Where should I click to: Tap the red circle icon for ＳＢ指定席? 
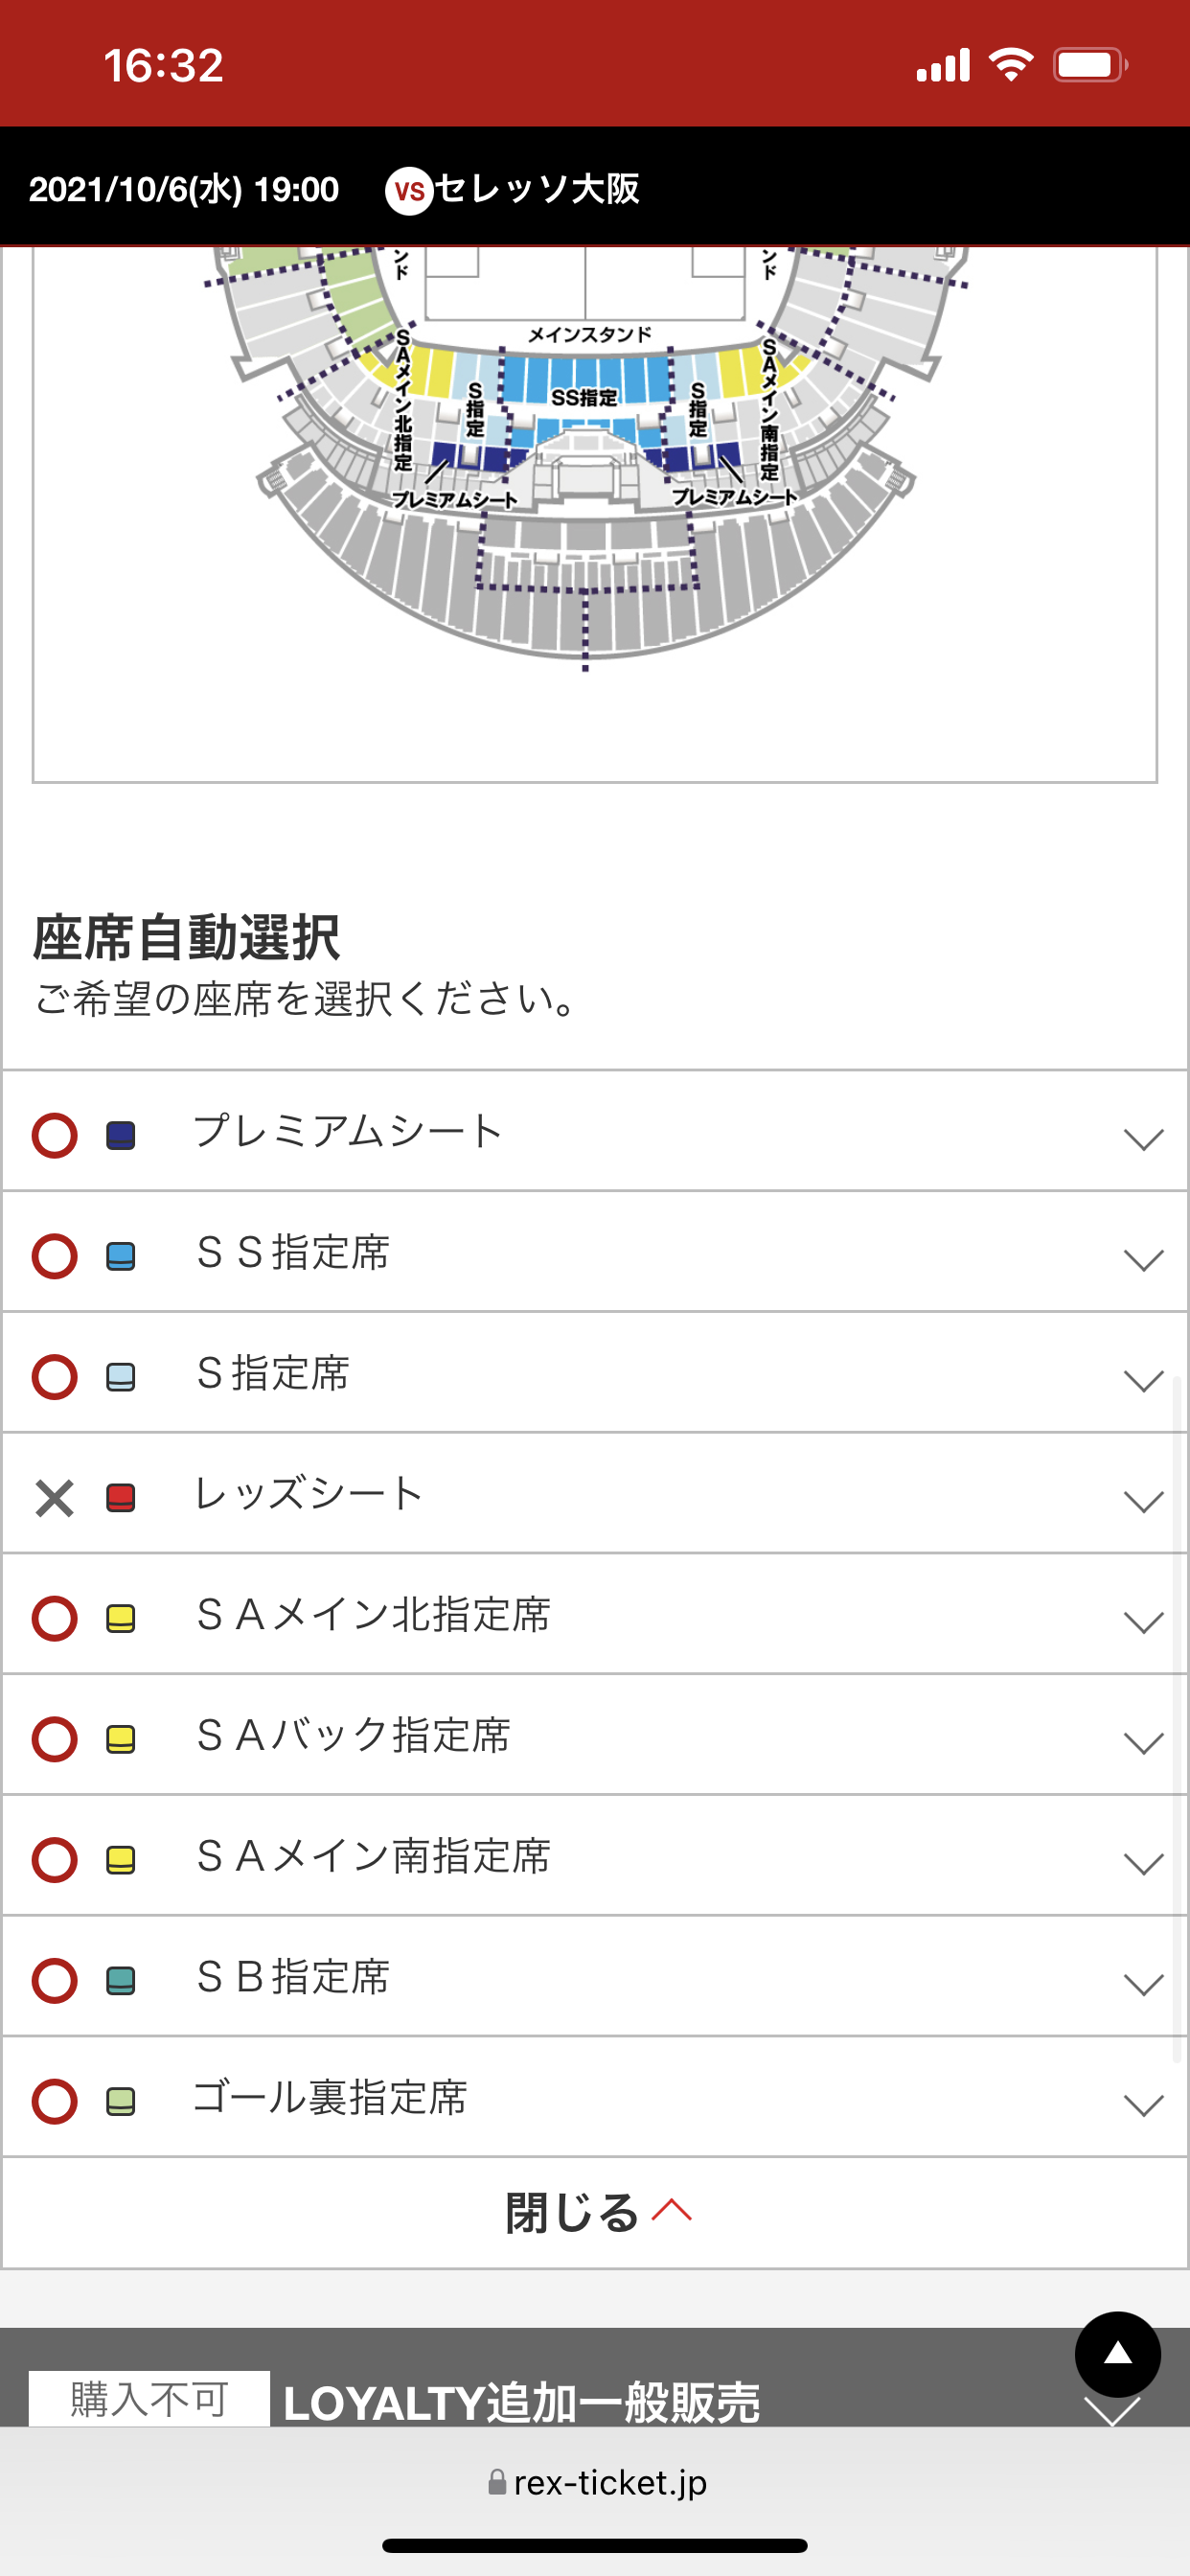55,1980
